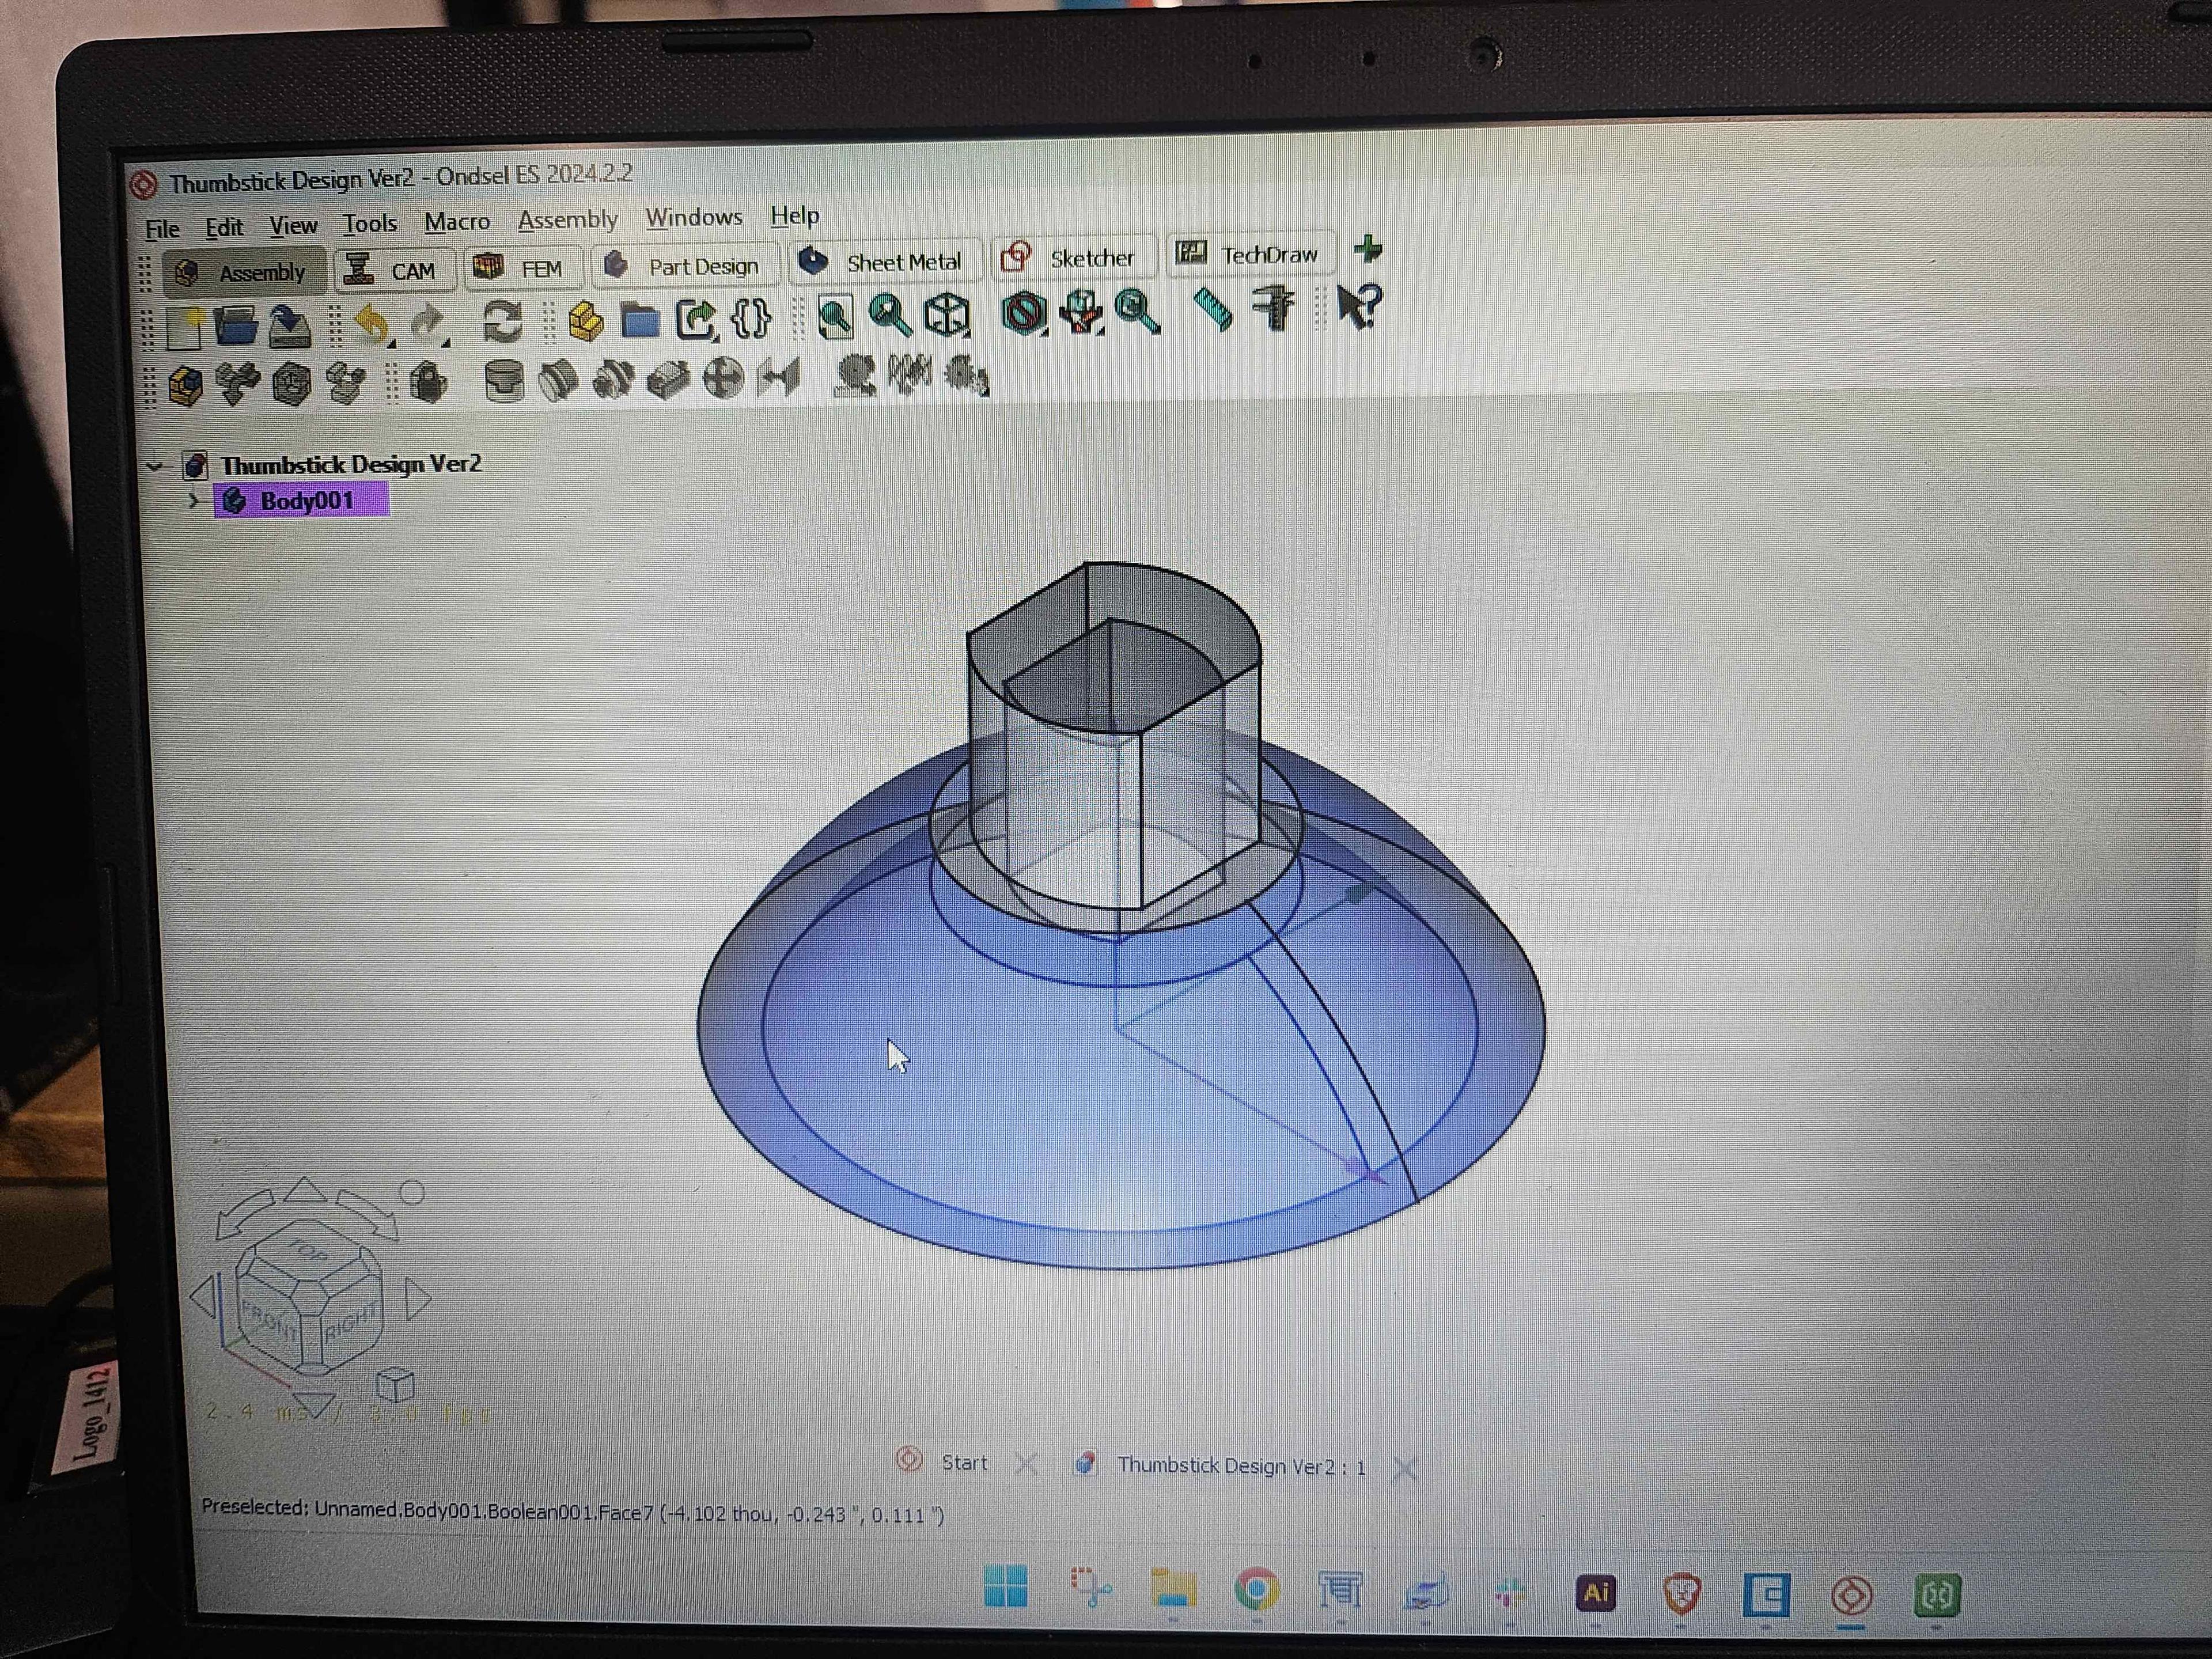Open the Macro menu
This screenshot has height=1659, width=2212.
[x=457, y=222]
